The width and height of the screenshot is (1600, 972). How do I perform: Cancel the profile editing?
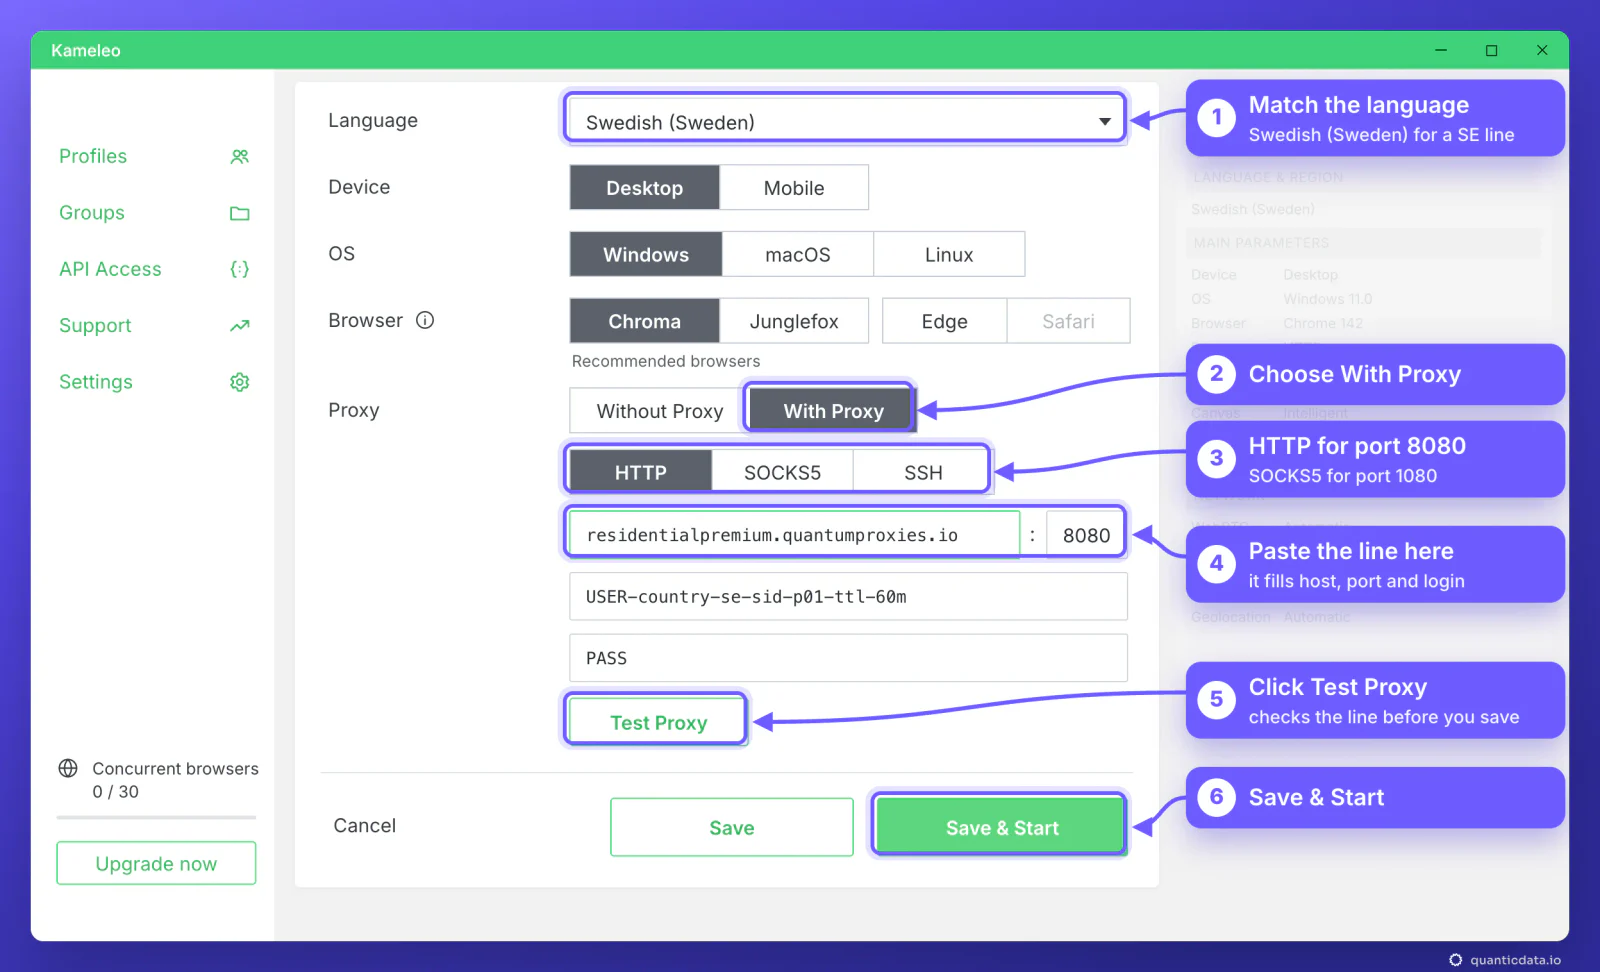tap(364, 825)
